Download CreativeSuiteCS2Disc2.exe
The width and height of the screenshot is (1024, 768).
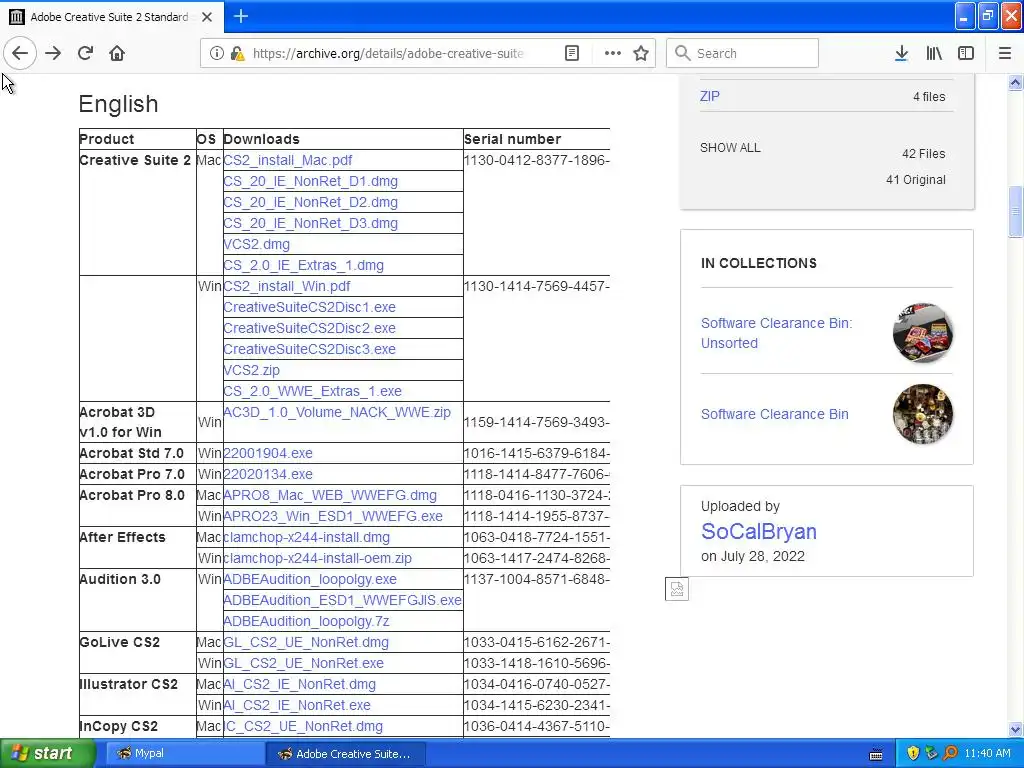(x=309, y=328)
